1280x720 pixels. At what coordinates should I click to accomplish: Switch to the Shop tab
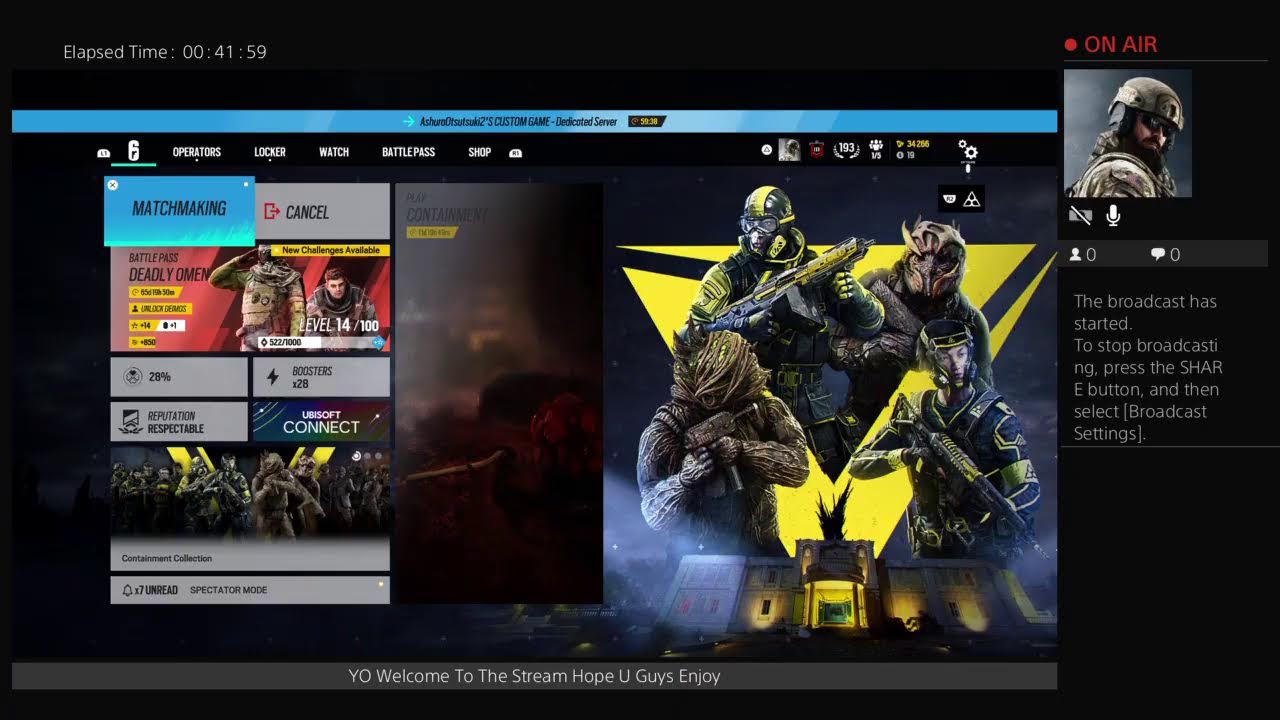[x=480, y=152]
